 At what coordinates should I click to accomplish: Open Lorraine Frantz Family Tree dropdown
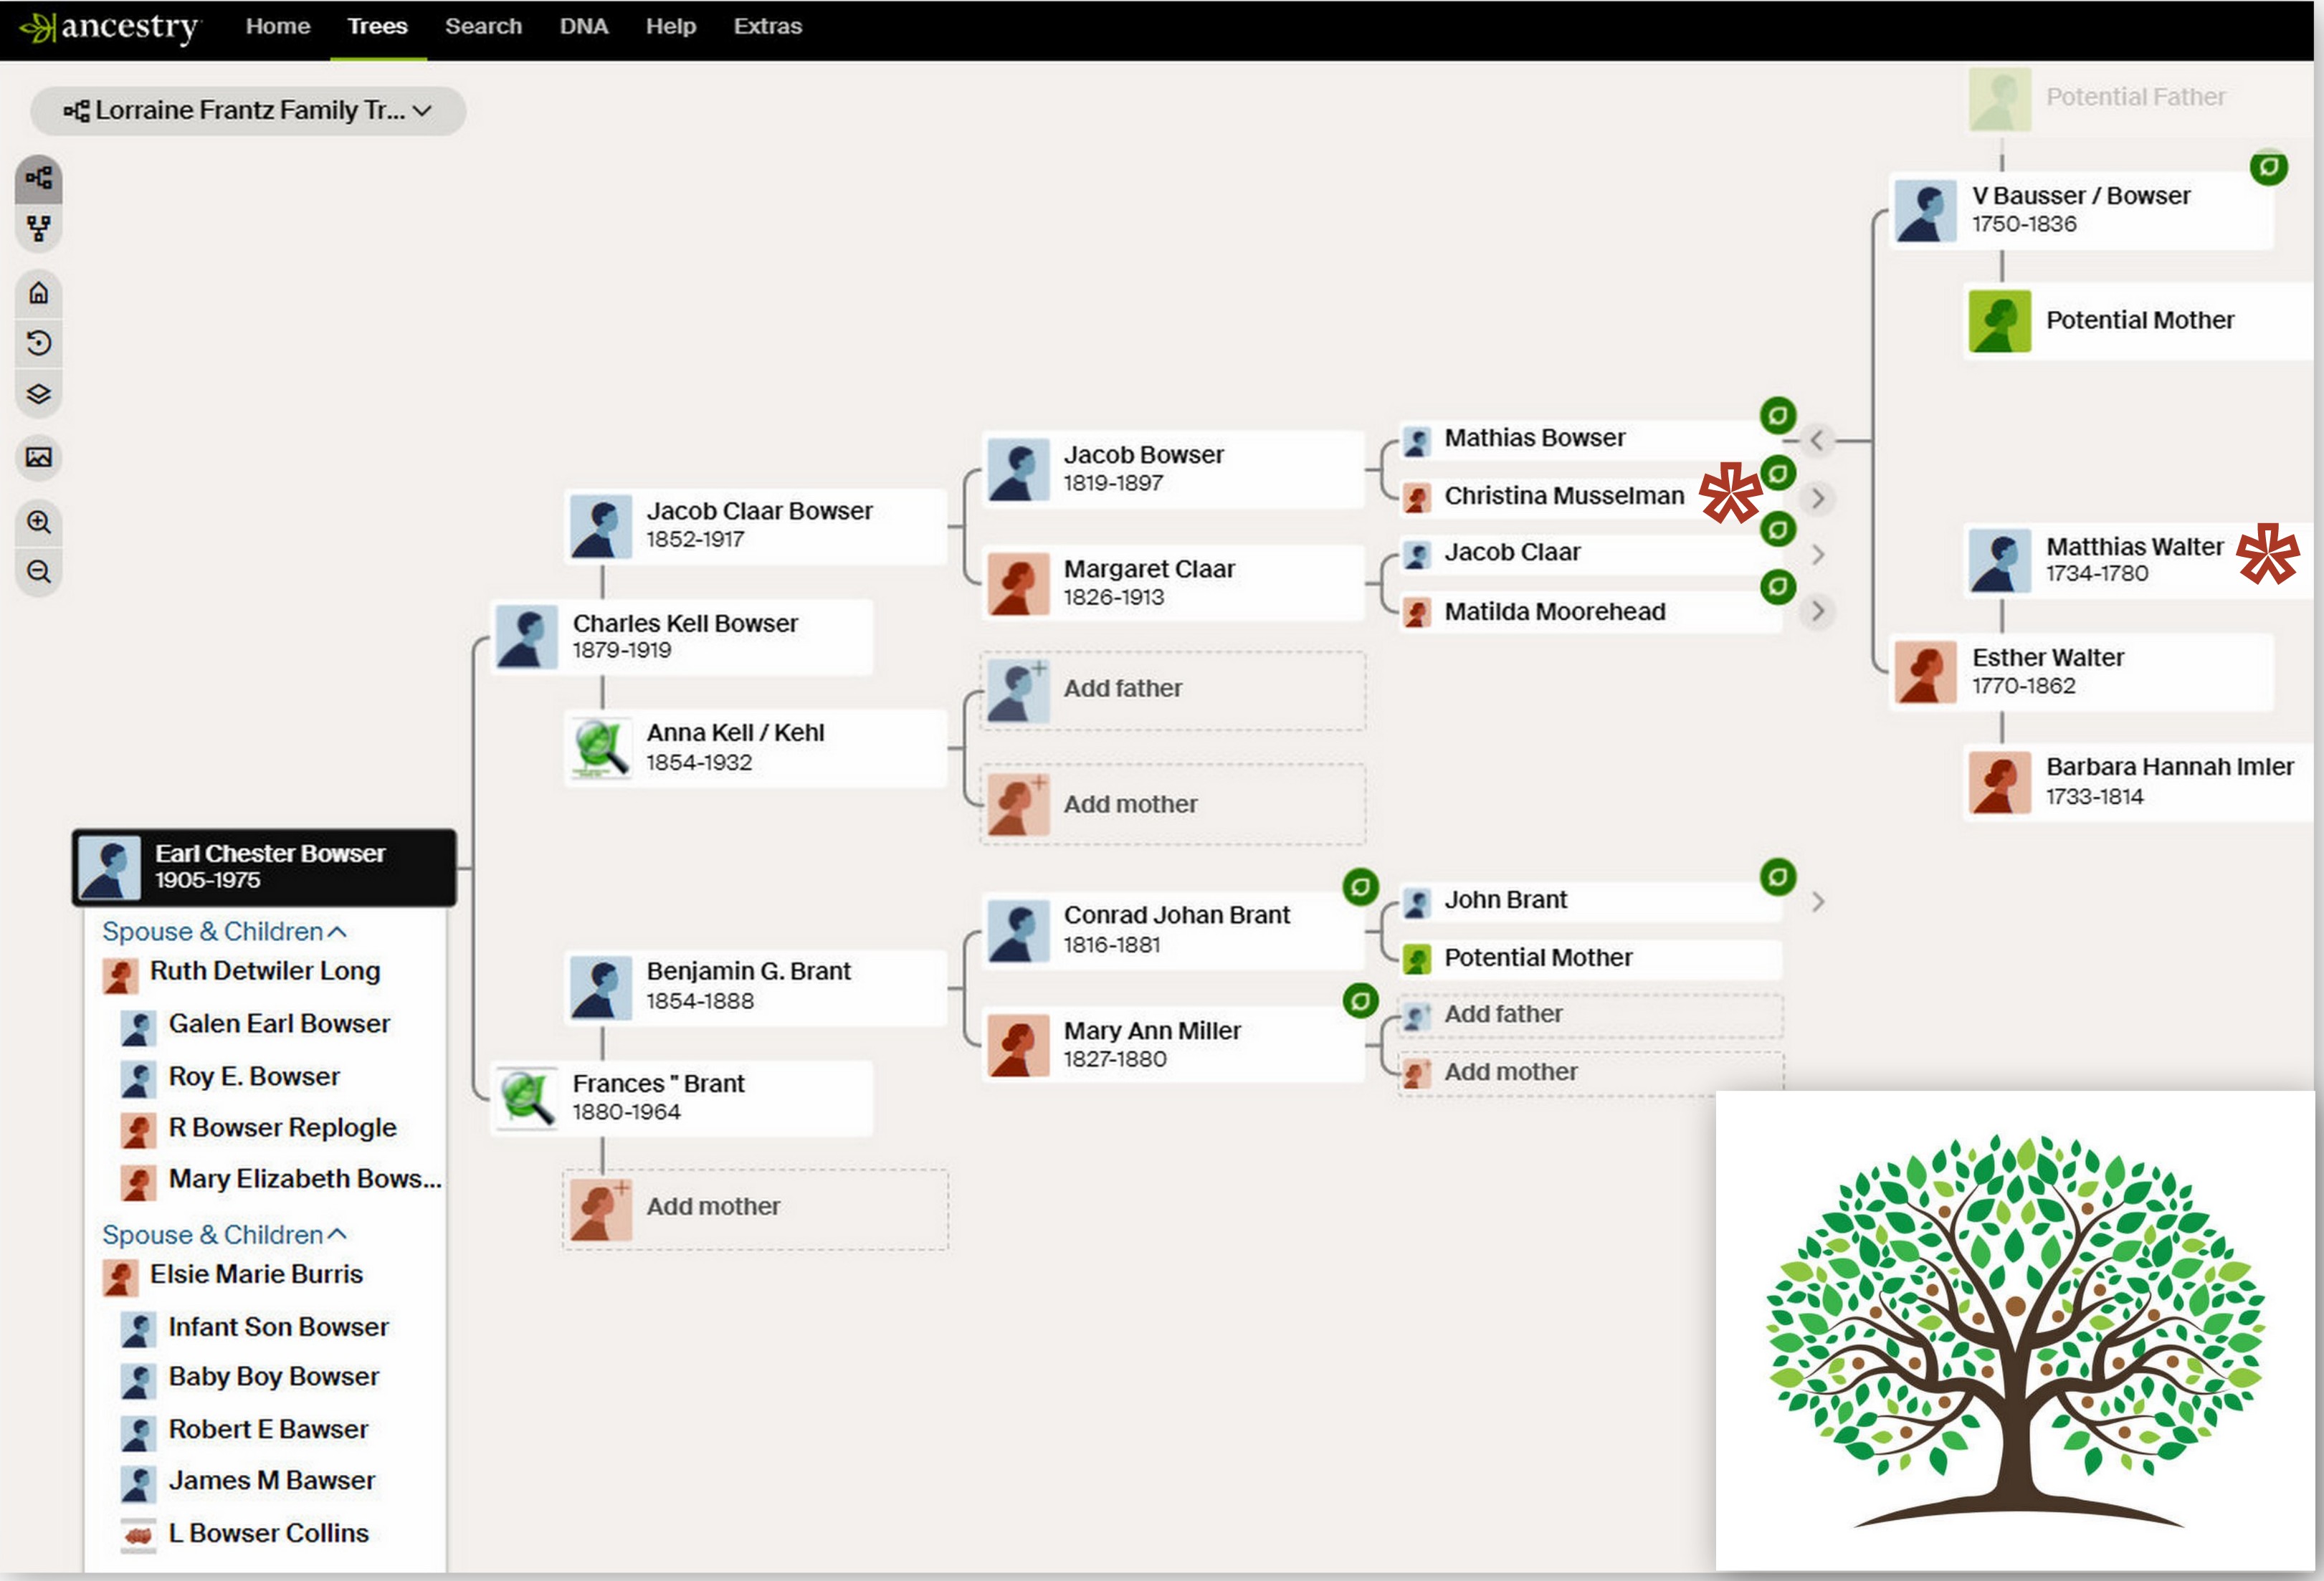click(x=248, y=110)
